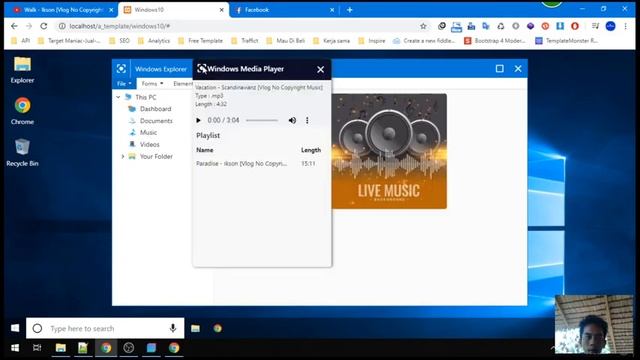Open a new browser tab

point(350,10)
